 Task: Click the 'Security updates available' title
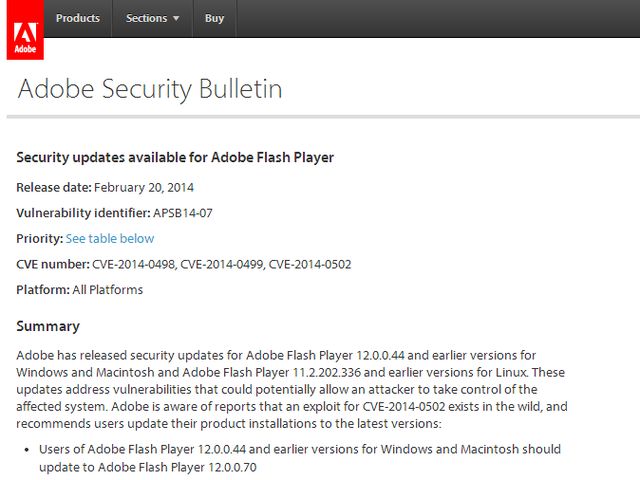pyautogui.click(x=175, y=158)
